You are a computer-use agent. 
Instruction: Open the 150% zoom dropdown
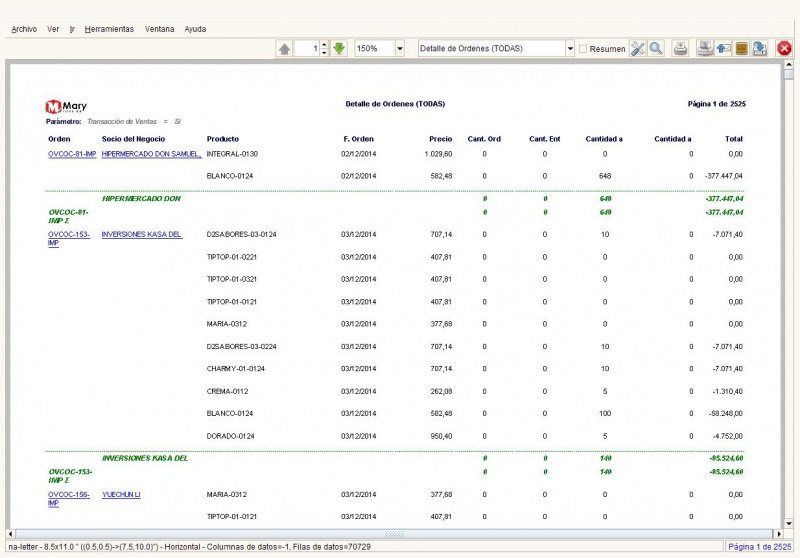point(400,49)
